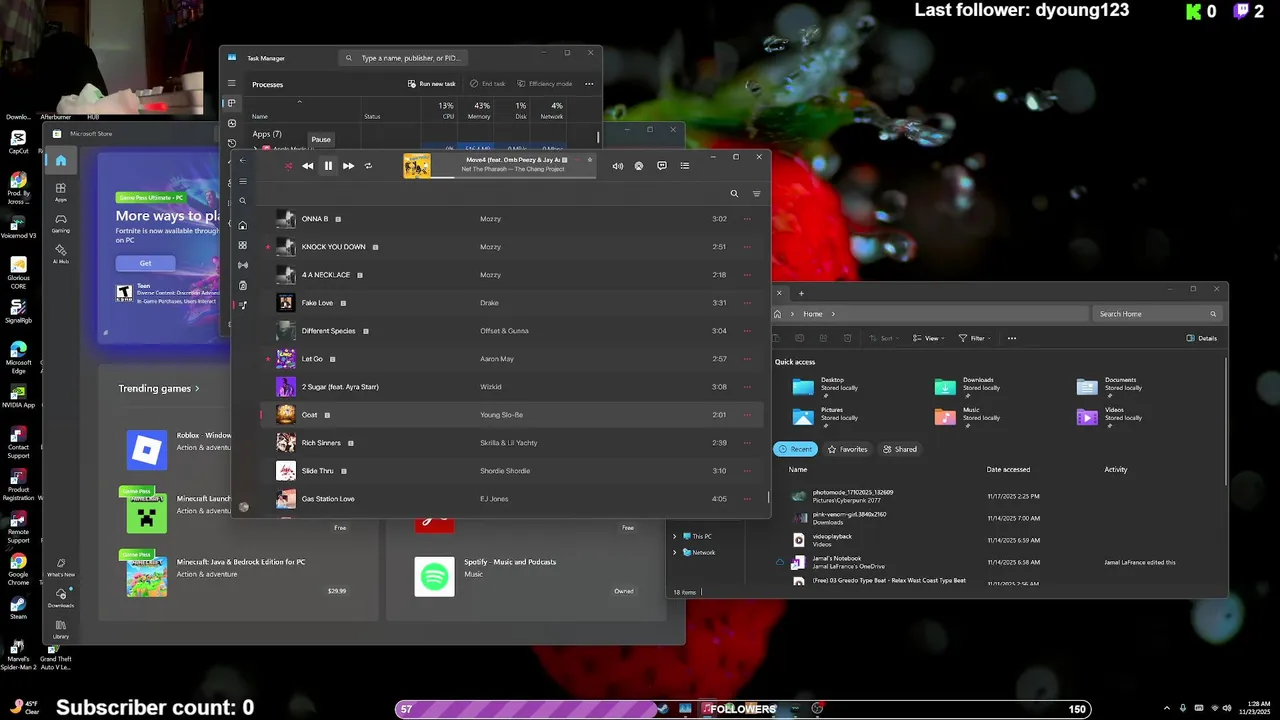Toggle shuffle in the music player
The width and height of the screenshot is (1280, 720).
(288, 166)
